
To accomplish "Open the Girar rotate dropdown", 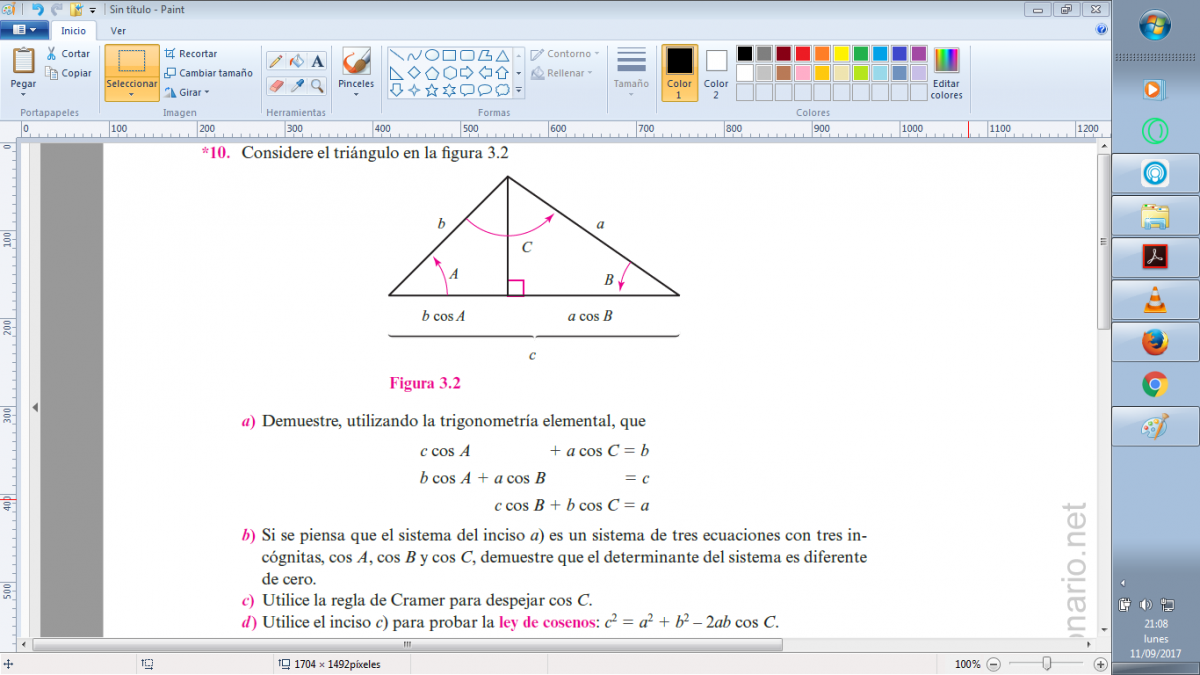I will click(187, 92).
